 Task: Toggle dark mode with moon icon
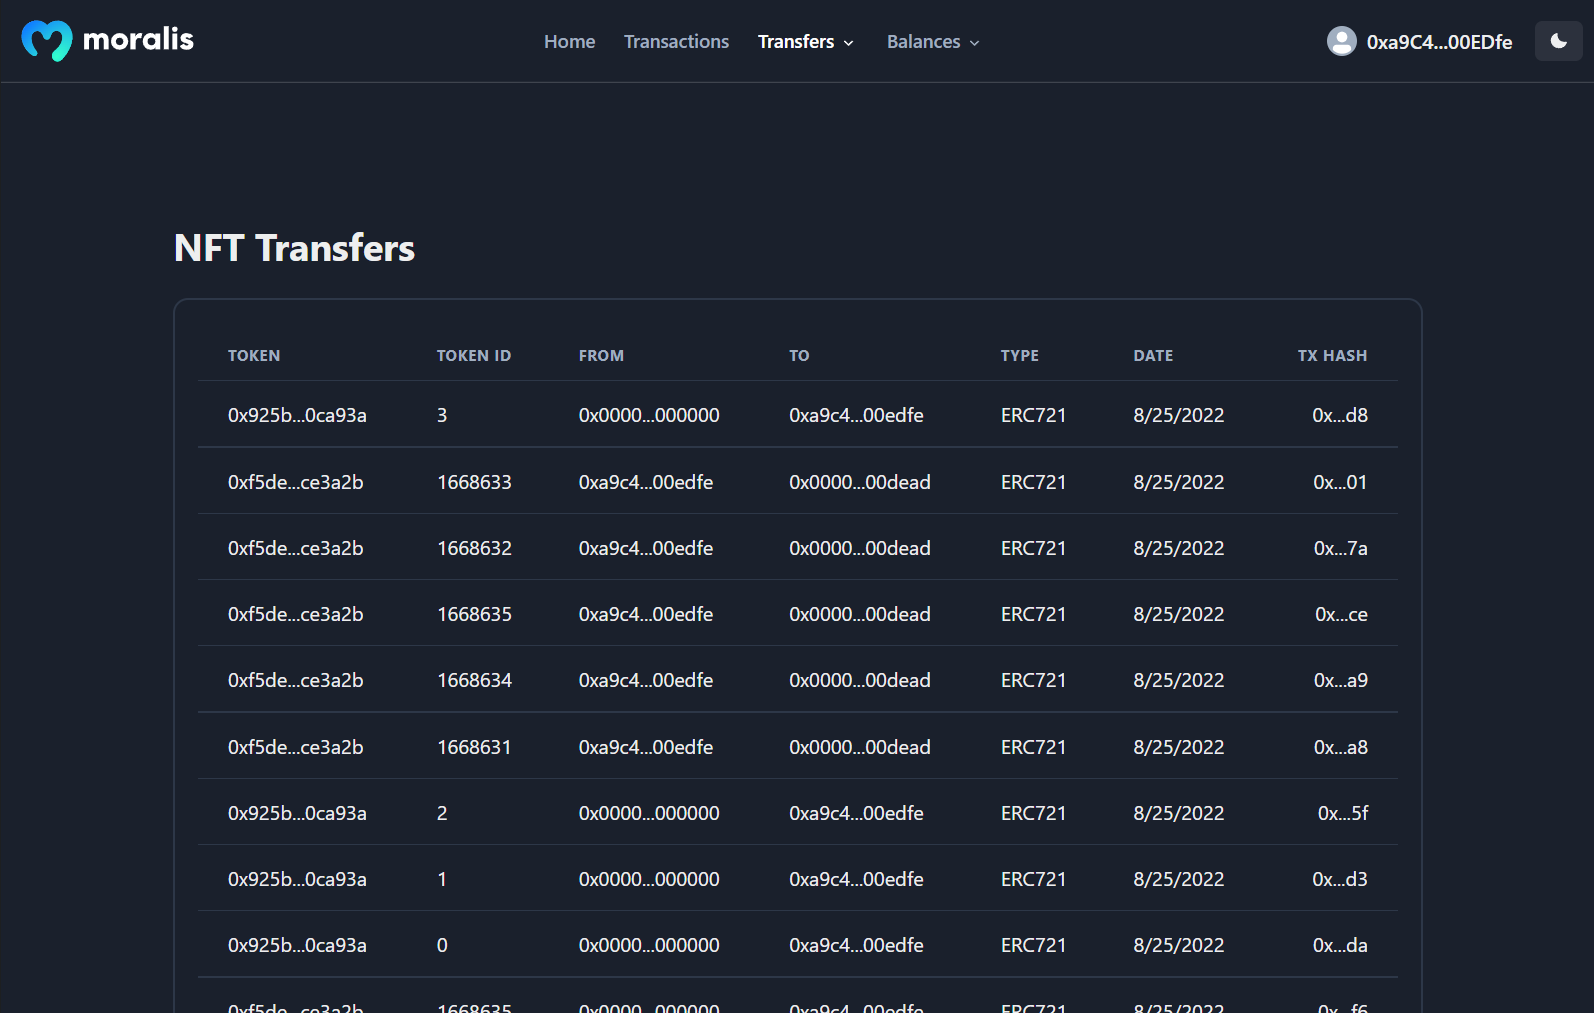click(x=1558, y=41)
